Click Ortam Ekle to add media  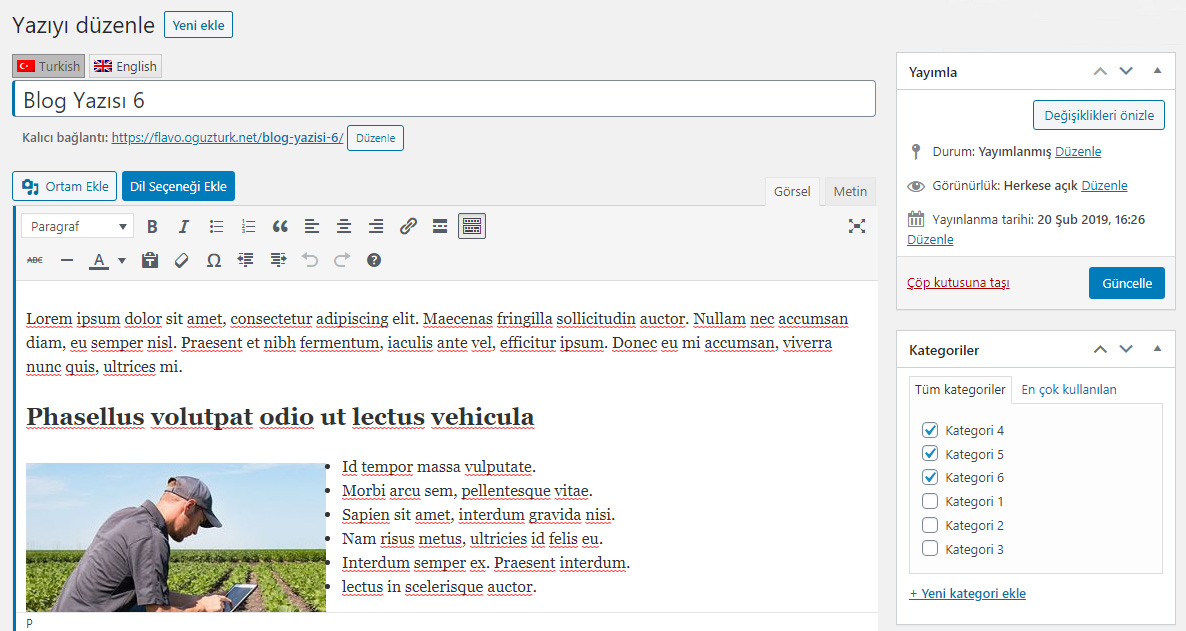(64, 186)
